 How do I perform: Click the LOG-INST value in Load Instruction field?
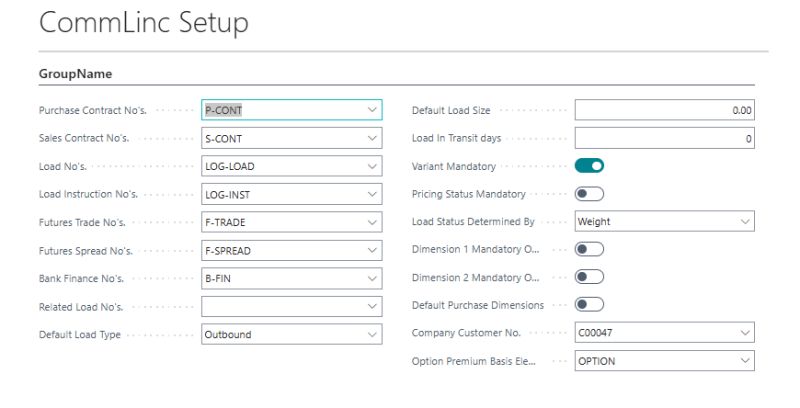[228, 194]
